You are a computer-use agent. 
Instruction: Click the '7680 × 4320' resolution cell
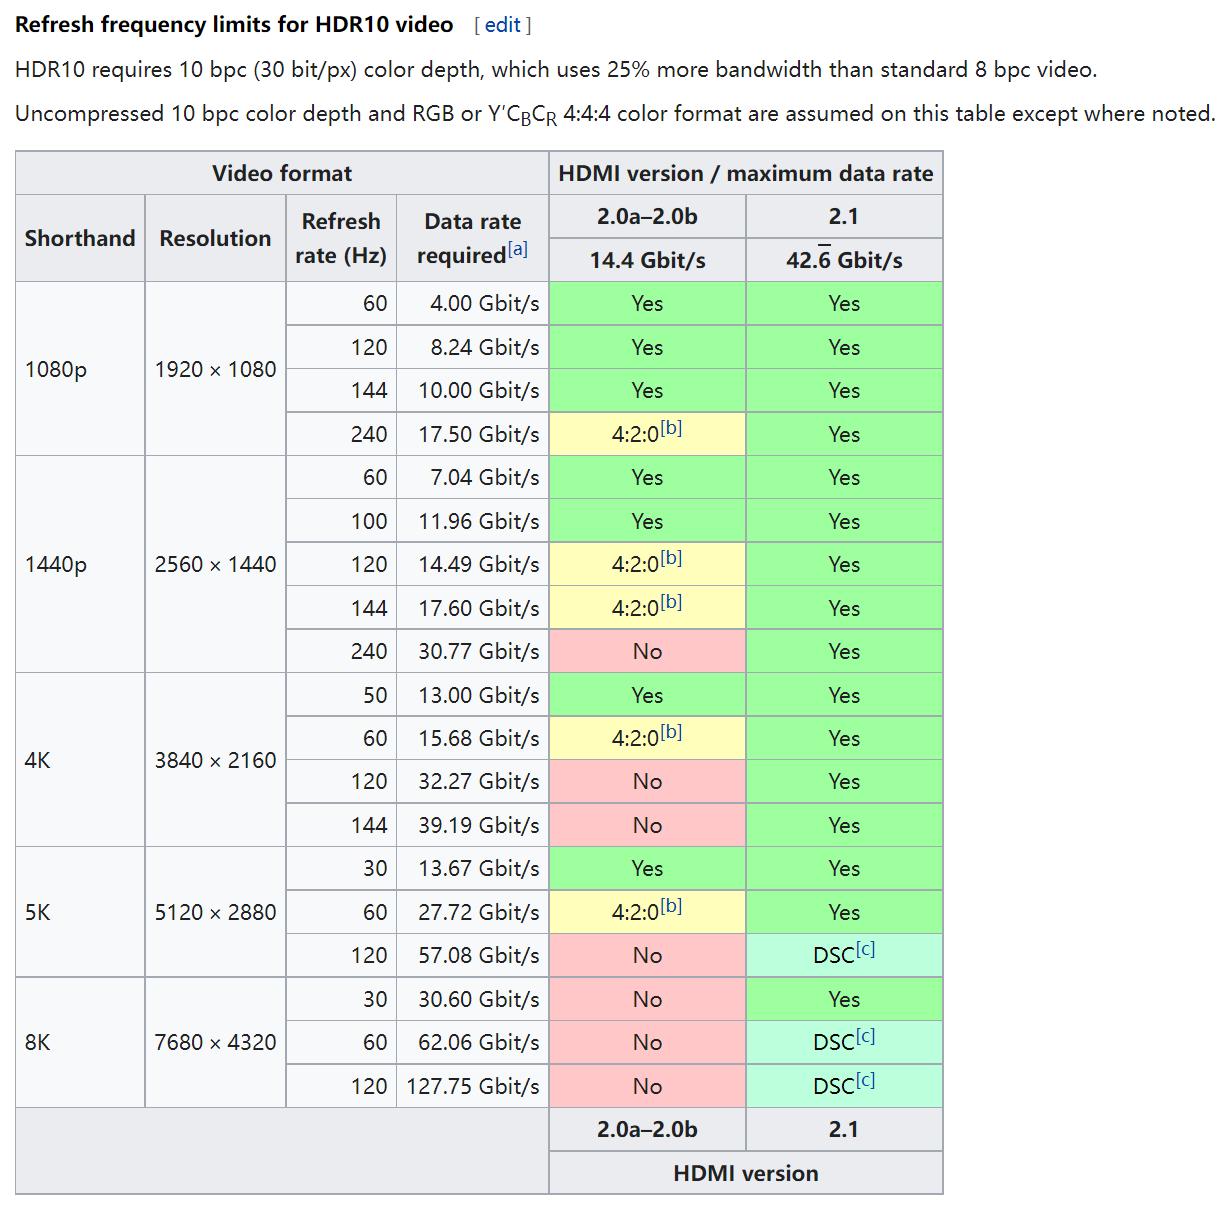(x=215, y=1042)
